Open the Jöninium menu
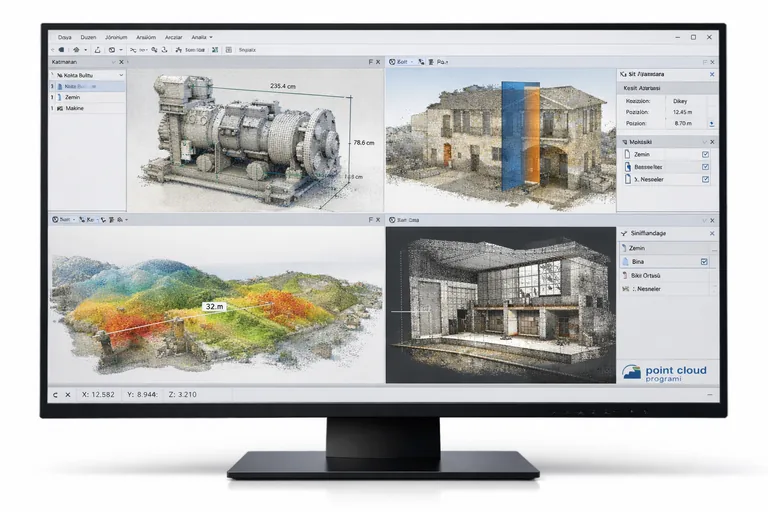768x512 pixels. (x=116, y=37)
